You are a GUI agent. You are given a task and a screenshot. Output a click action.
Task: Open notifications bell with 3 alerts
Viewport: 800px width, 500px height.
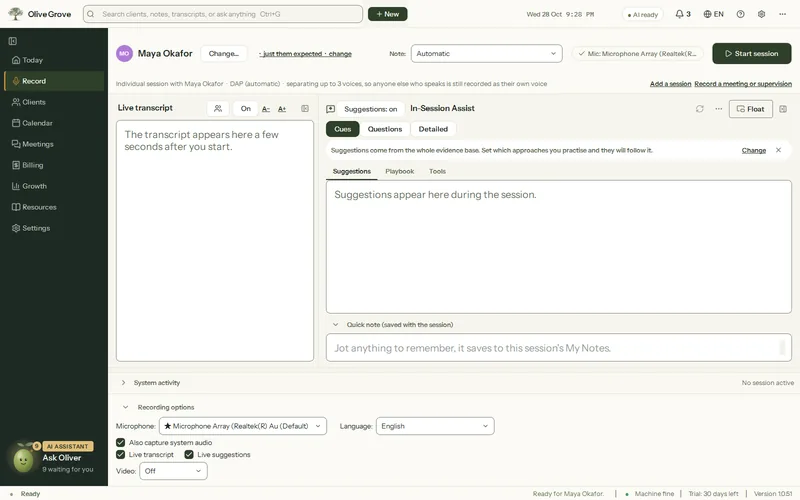[683, 14]
